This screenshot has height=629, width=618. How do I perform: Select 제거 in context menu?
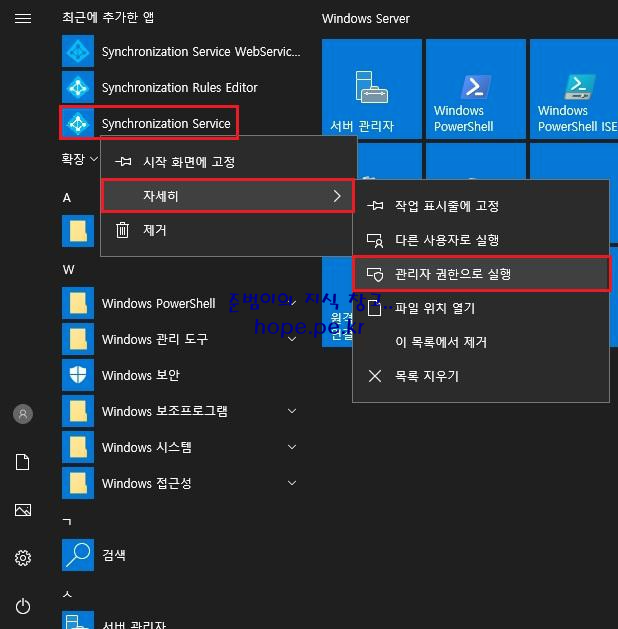click(227, 230)
